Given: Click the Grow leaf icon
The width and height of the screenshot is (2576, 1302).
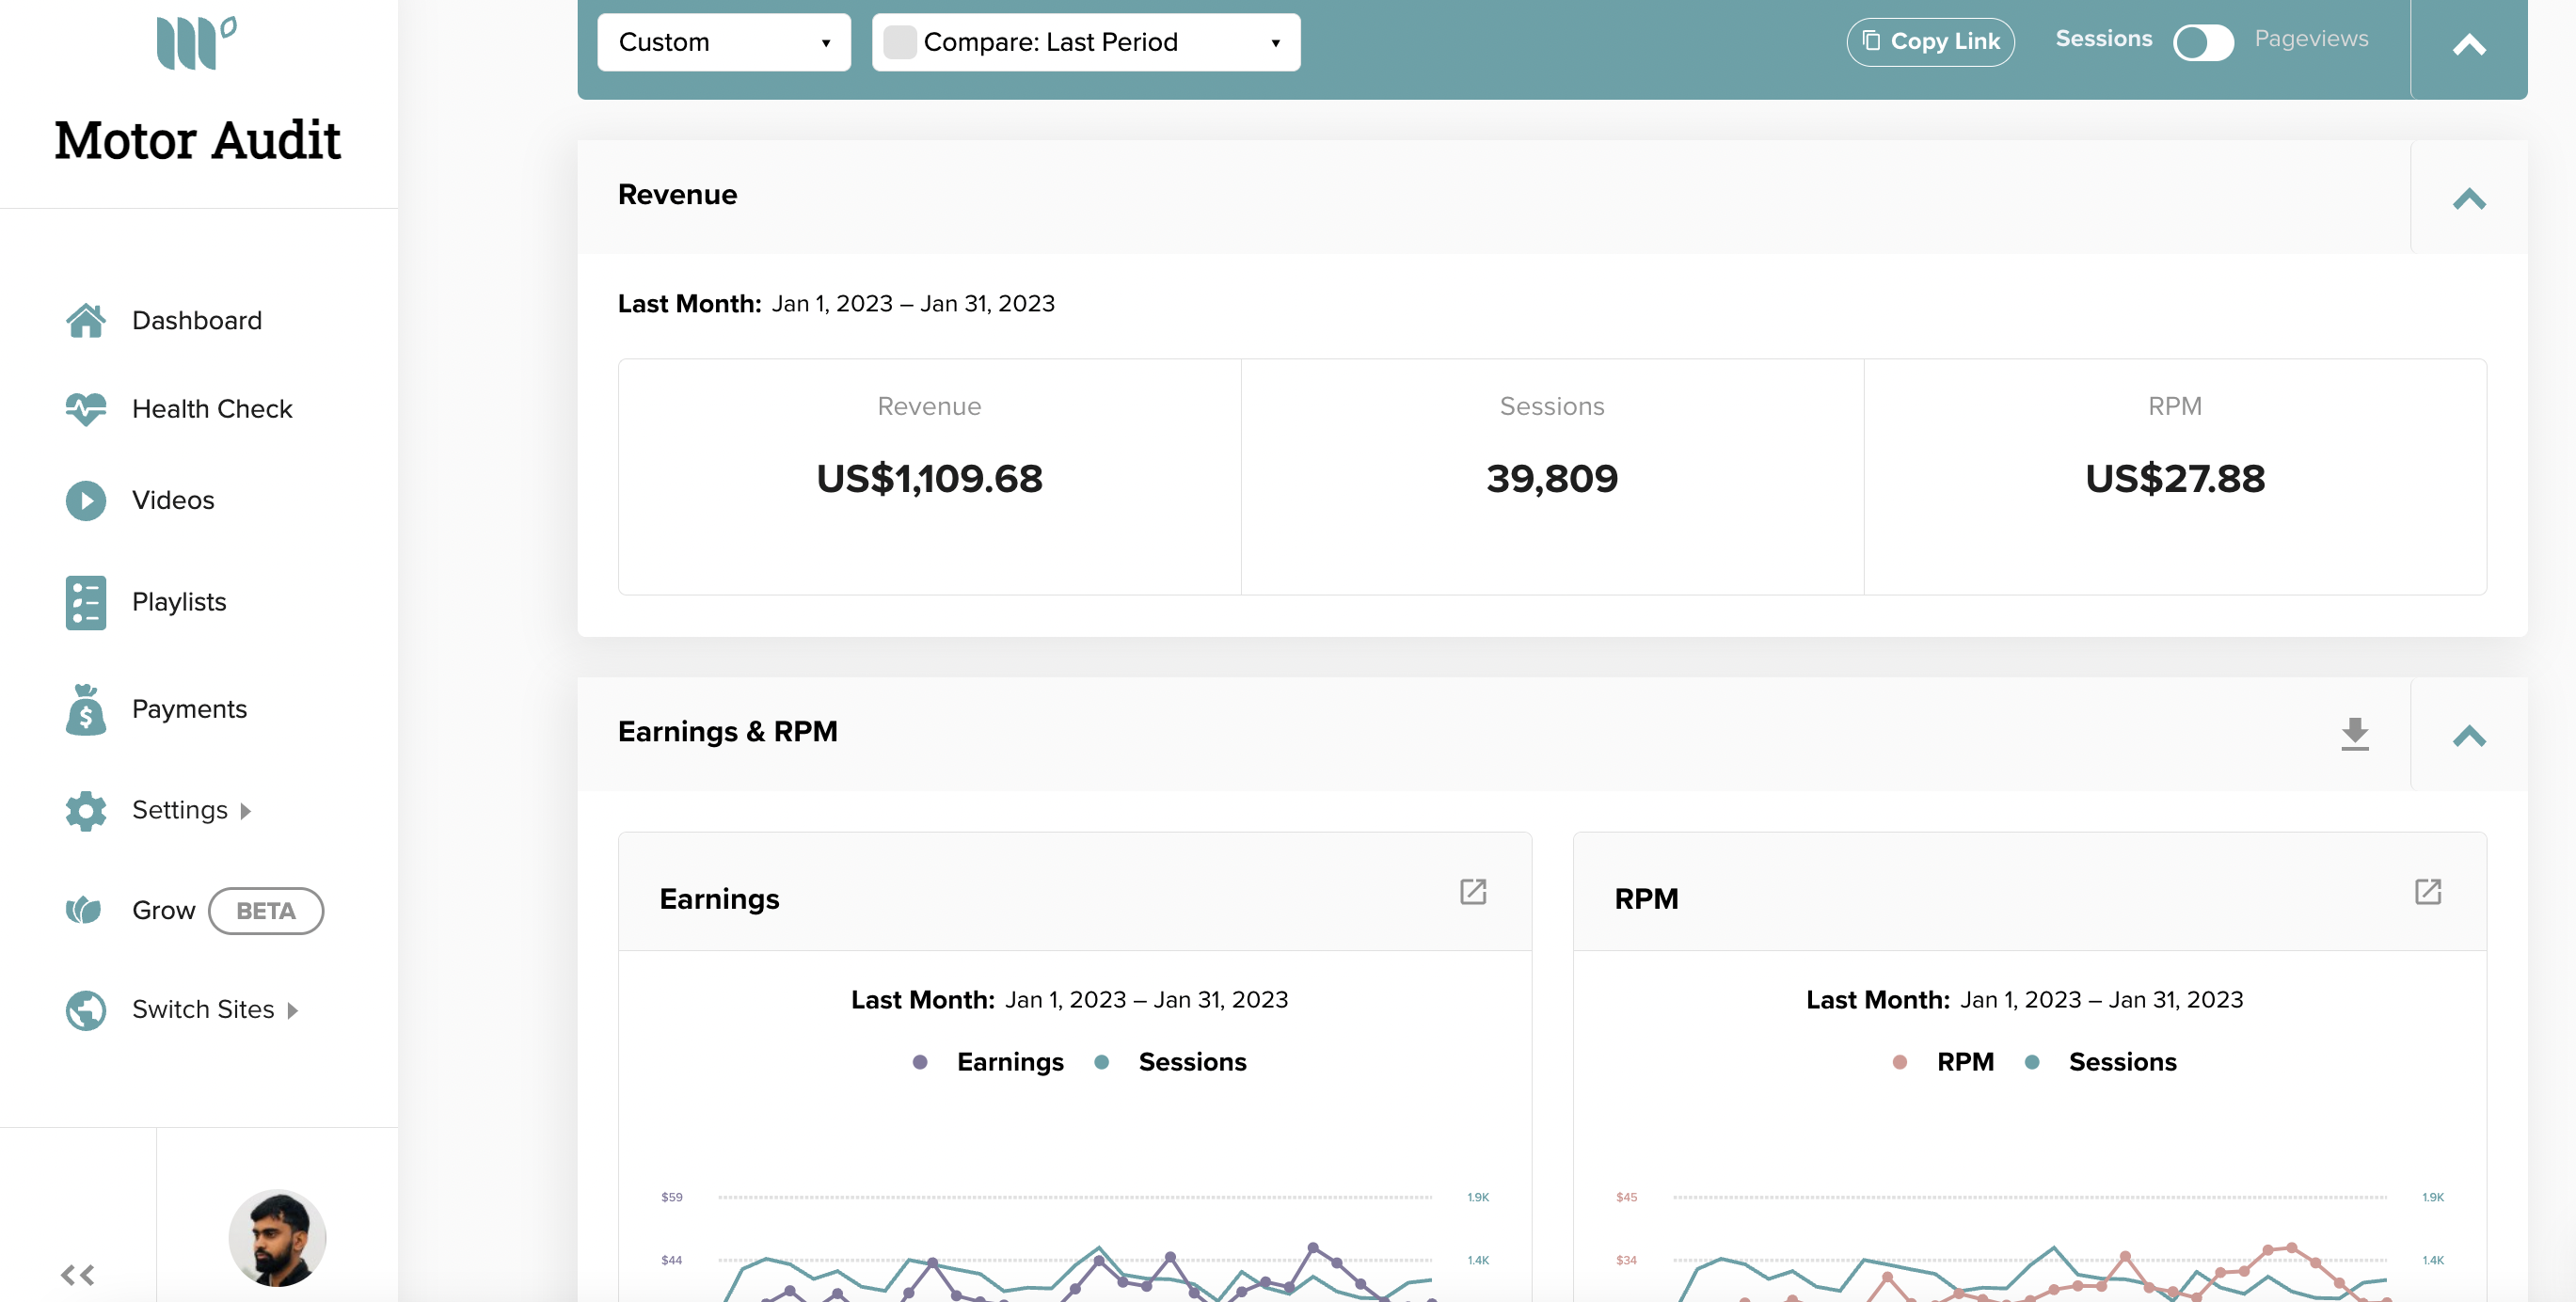Looking at the screenshot, I should [x=84, y=910].
